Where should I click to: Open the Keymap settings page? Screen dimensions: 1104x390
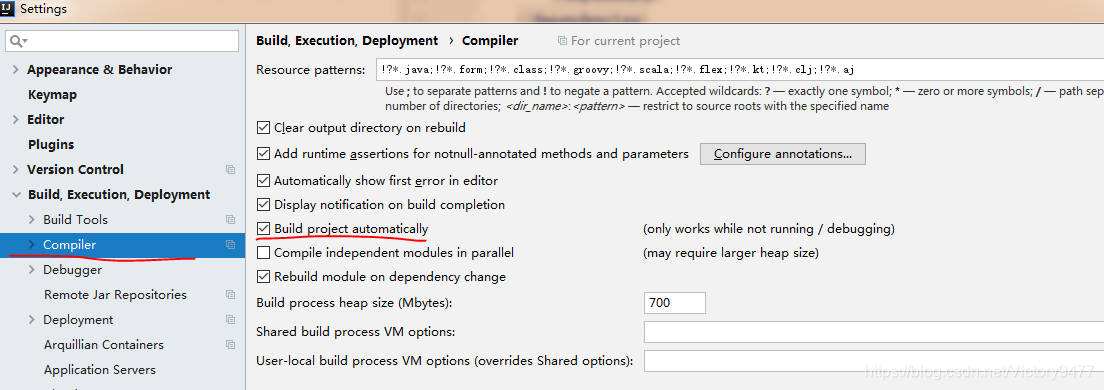(52, 94)
